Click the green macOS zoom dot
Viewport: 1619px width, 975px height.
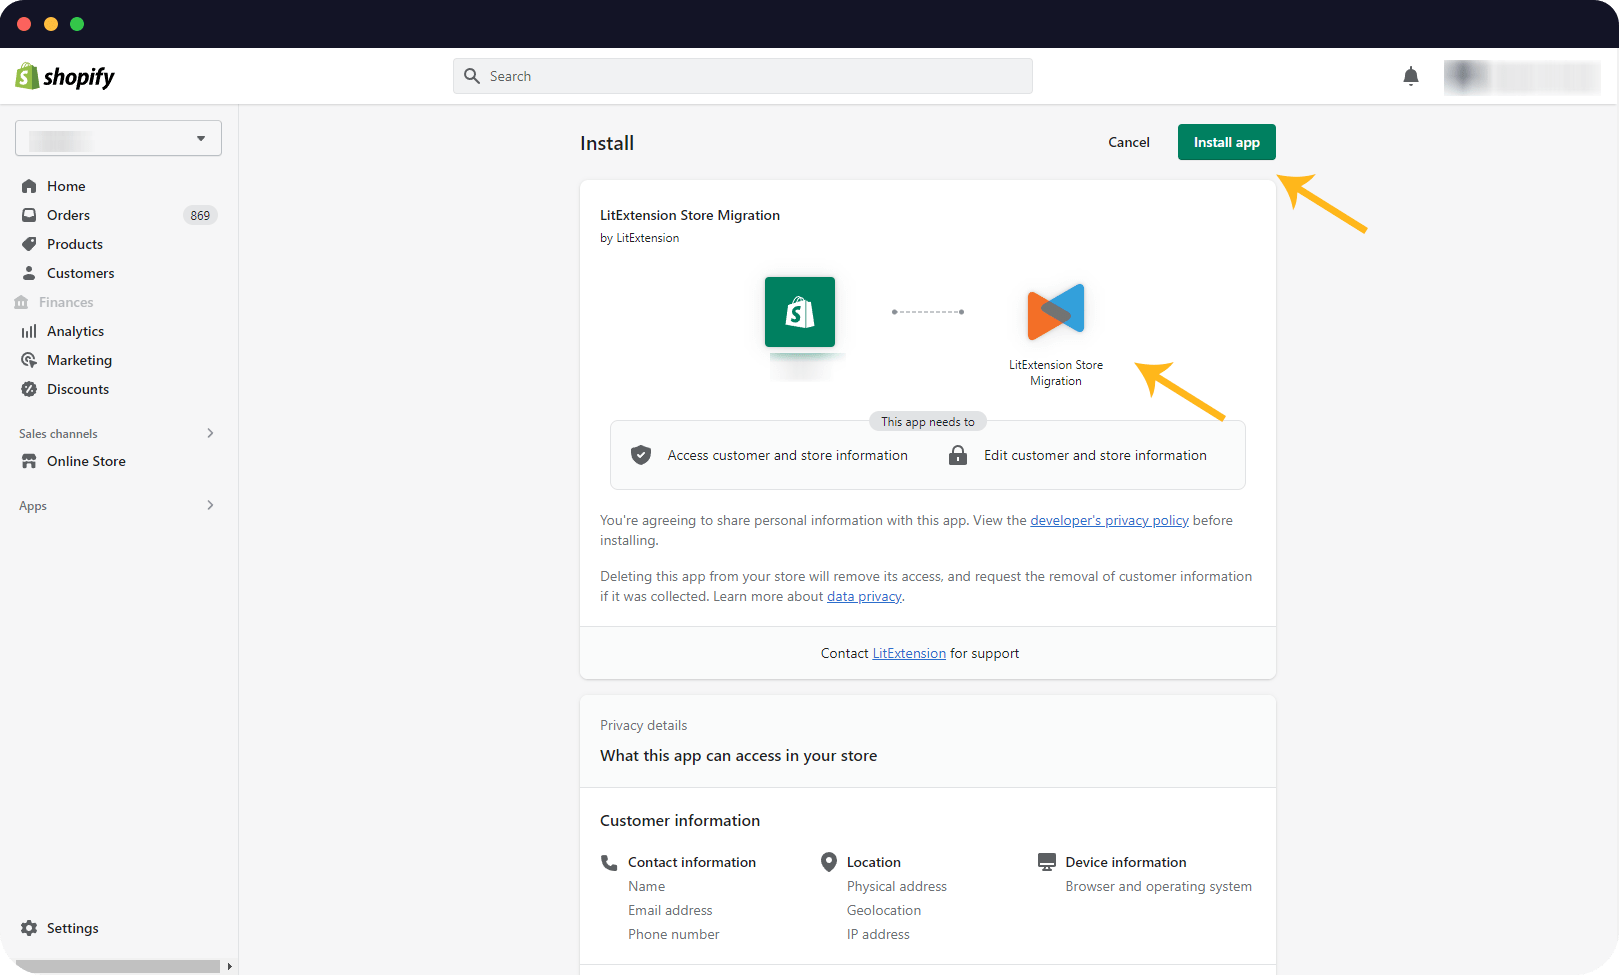(77, 24)
